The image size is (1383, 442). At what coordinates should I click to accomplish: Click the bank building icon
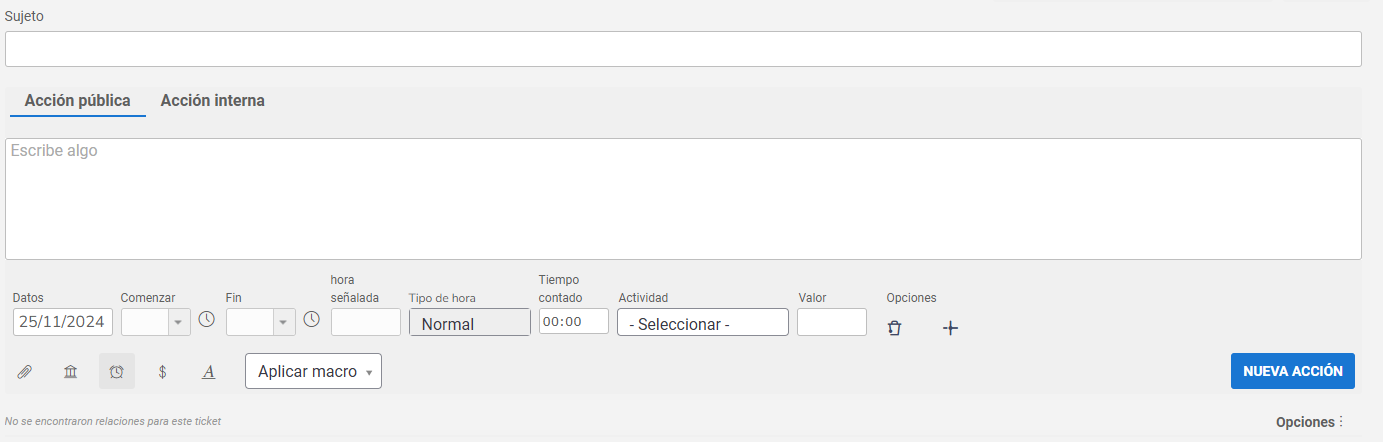[x=70, y=372]
